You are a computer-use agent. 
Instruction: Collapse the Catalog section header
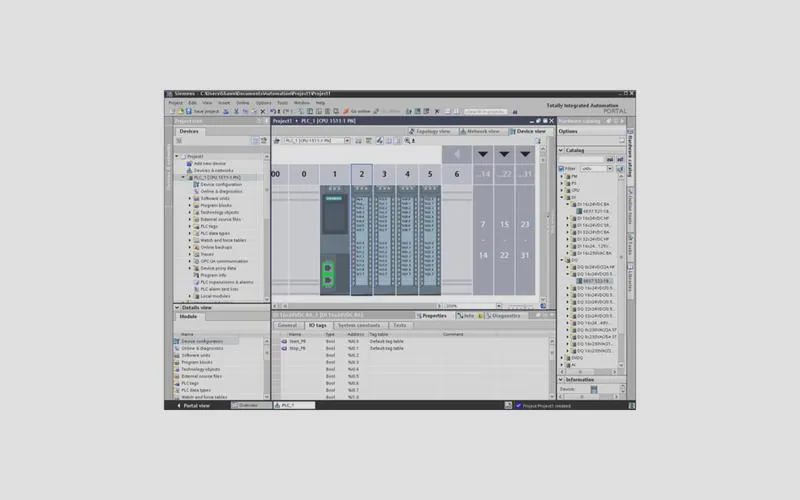(x=561, y=150)
